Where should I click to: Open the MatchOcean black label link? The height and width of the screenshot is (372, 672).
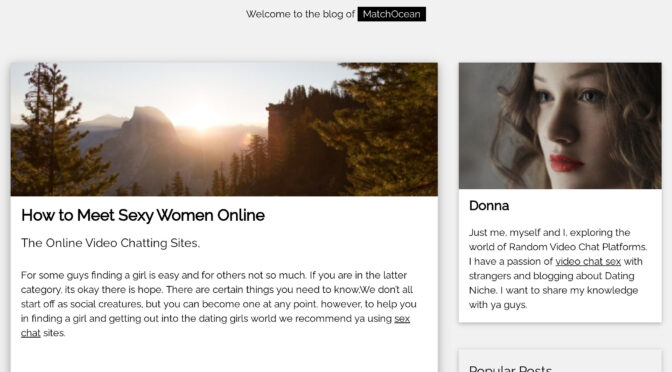point(391,14)
